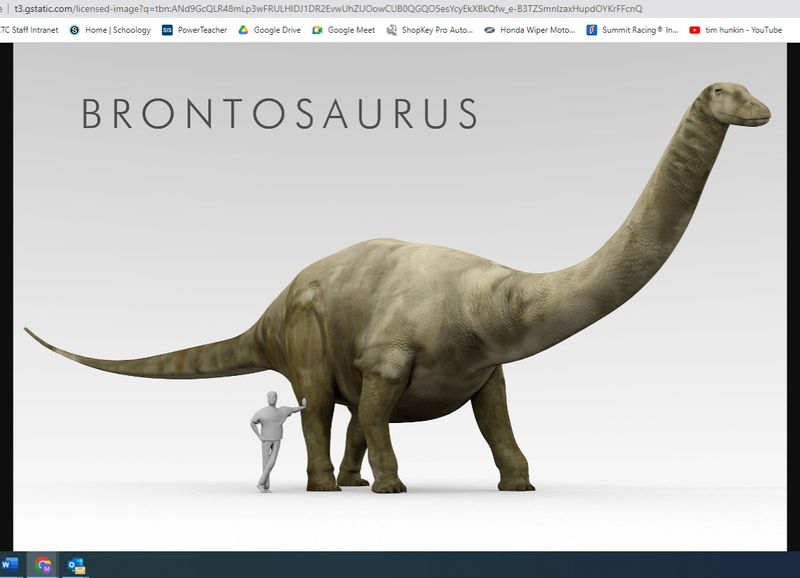Click the Schoology bookmark icon
Viewport: 800px width, 578px height.
[74, 30]
